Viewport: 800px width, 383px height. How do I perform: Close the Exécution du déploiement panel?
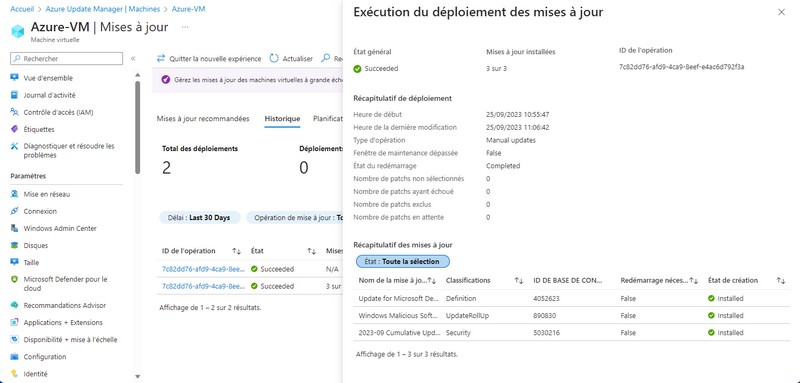point(781,12)
